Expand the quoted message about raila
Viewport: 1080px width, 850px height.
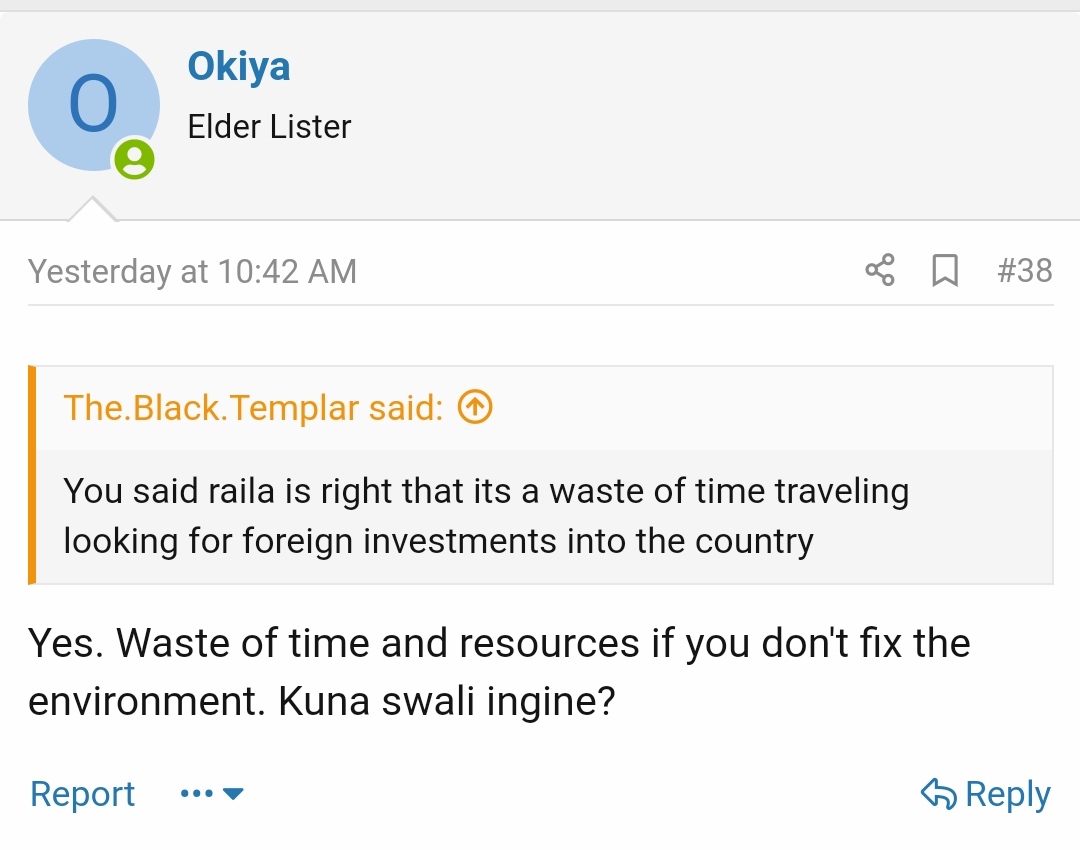coord(486,516)
